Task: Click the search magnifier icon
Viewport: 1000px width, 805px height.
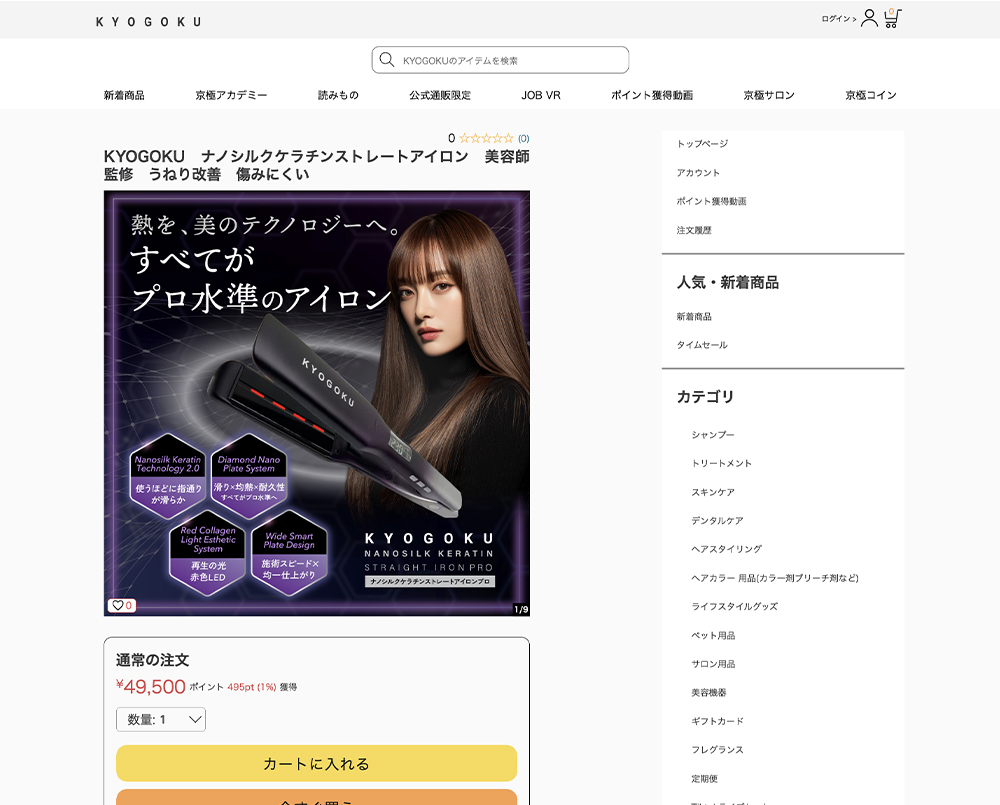Action: pos(386,60)
